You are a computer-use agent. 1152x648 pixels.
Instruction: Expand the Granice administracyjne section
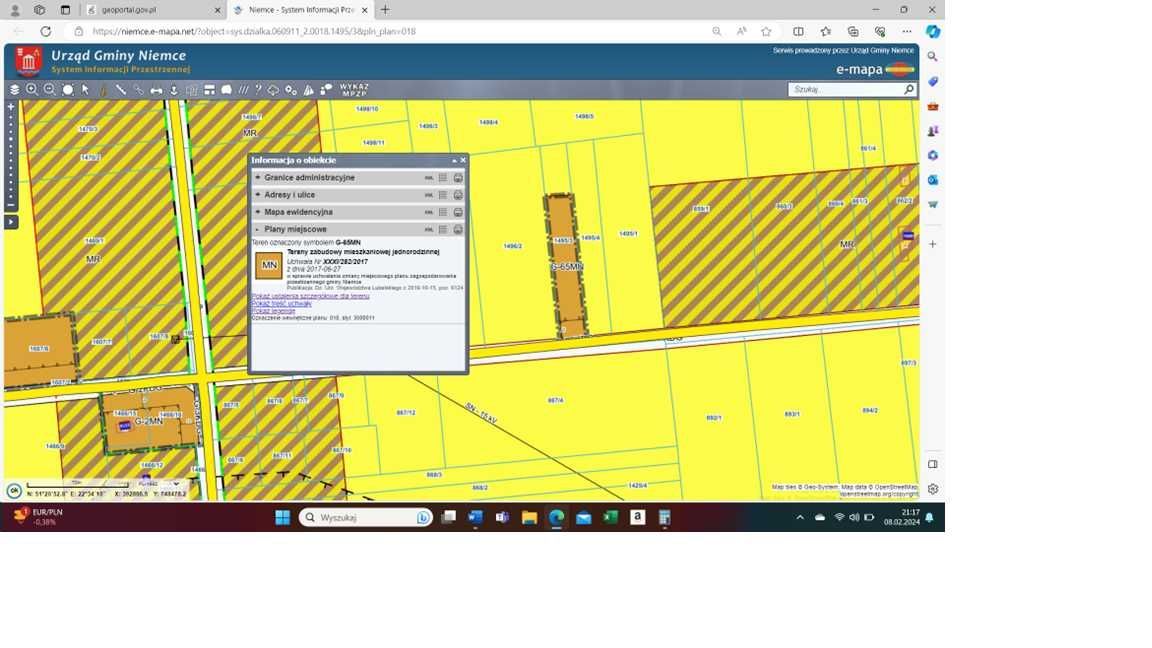[258, 178]
